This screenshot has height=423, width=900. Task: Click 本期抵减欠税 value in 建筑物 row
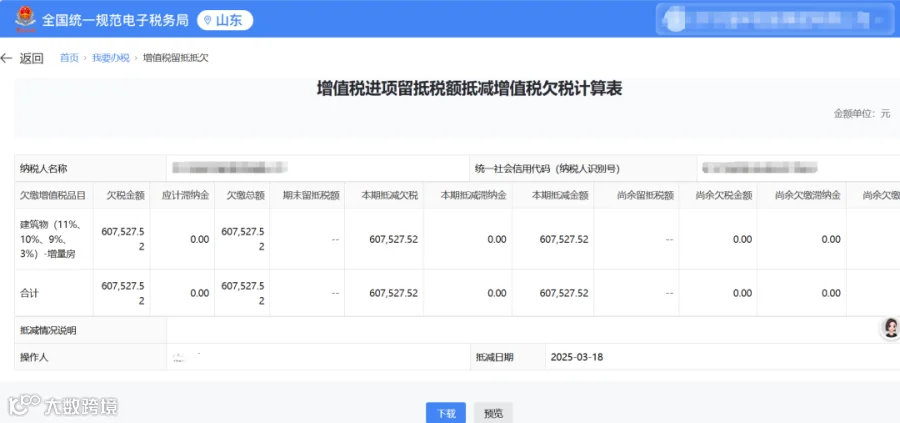click(x=394, y=239)
